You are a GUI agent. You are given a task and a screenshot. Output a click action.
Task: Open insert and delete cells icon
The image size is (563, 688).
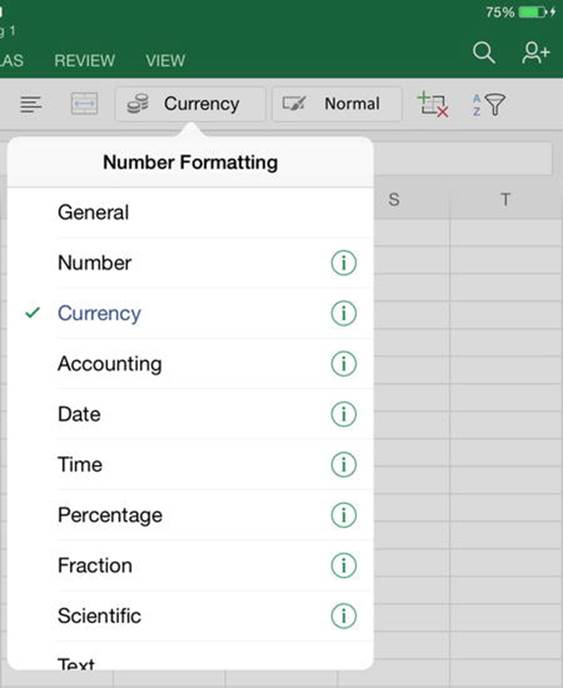coord(433,104)
